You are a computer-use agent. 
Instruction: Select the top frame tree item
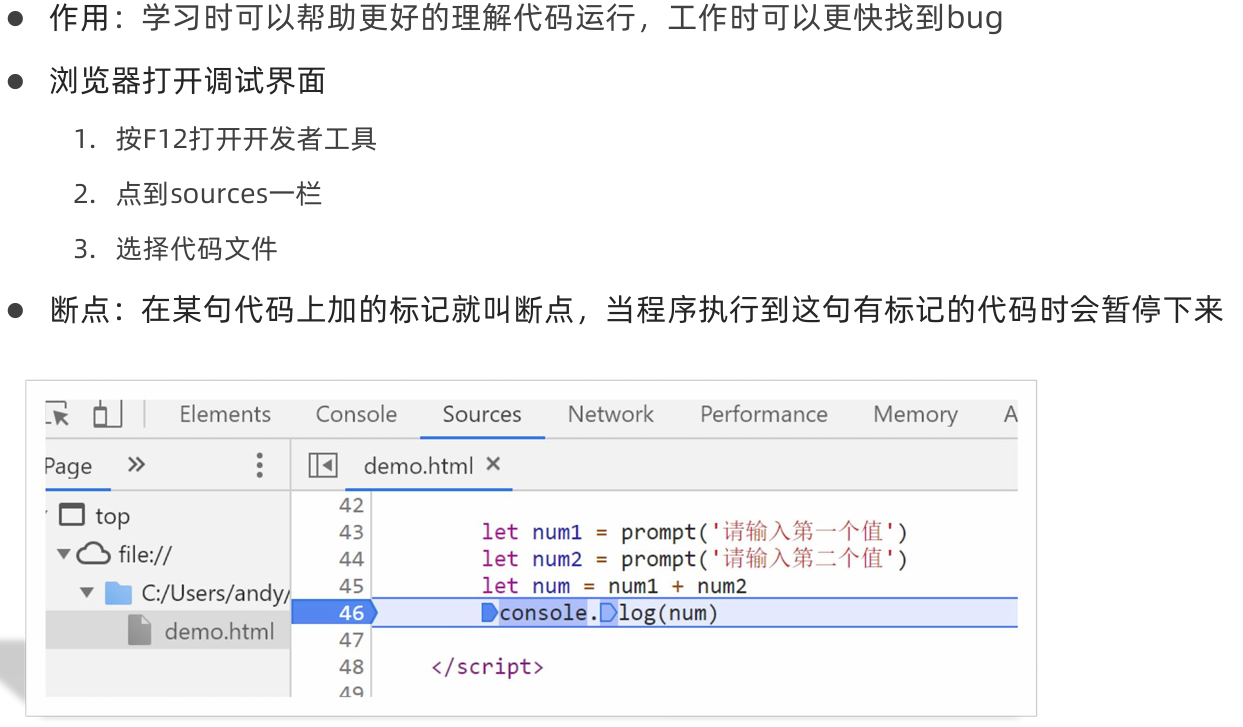point(112,516)
